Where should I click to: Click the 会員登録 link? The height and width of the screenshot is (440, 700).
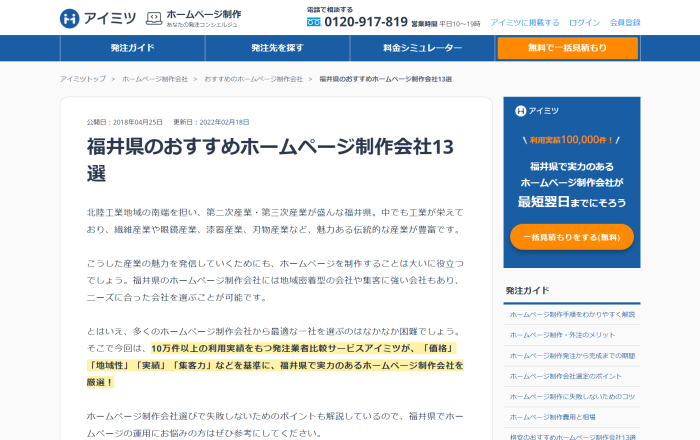click(624, 22)
